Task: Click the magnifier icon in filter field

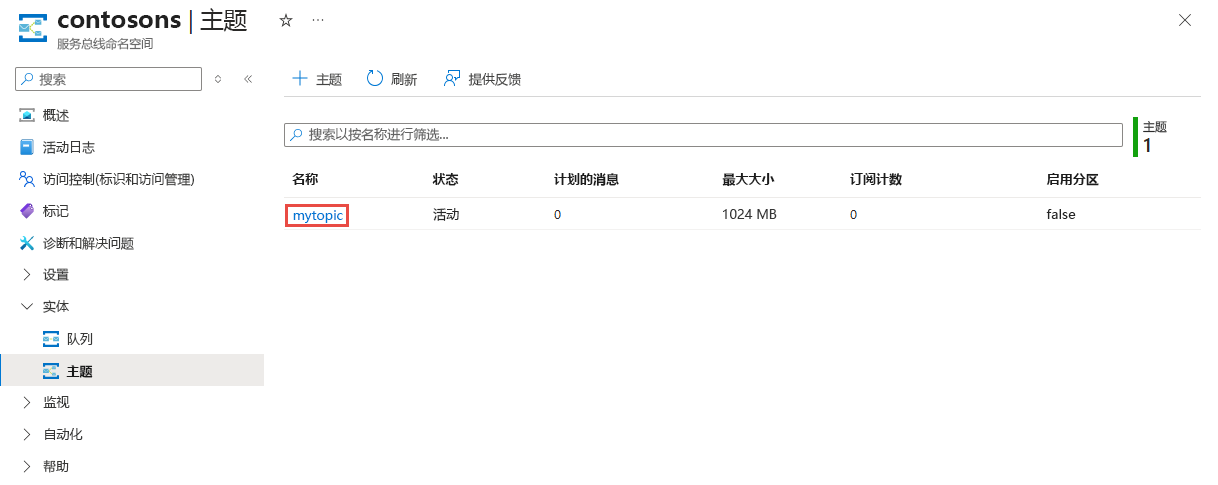Action: click(x=297, y=135)
